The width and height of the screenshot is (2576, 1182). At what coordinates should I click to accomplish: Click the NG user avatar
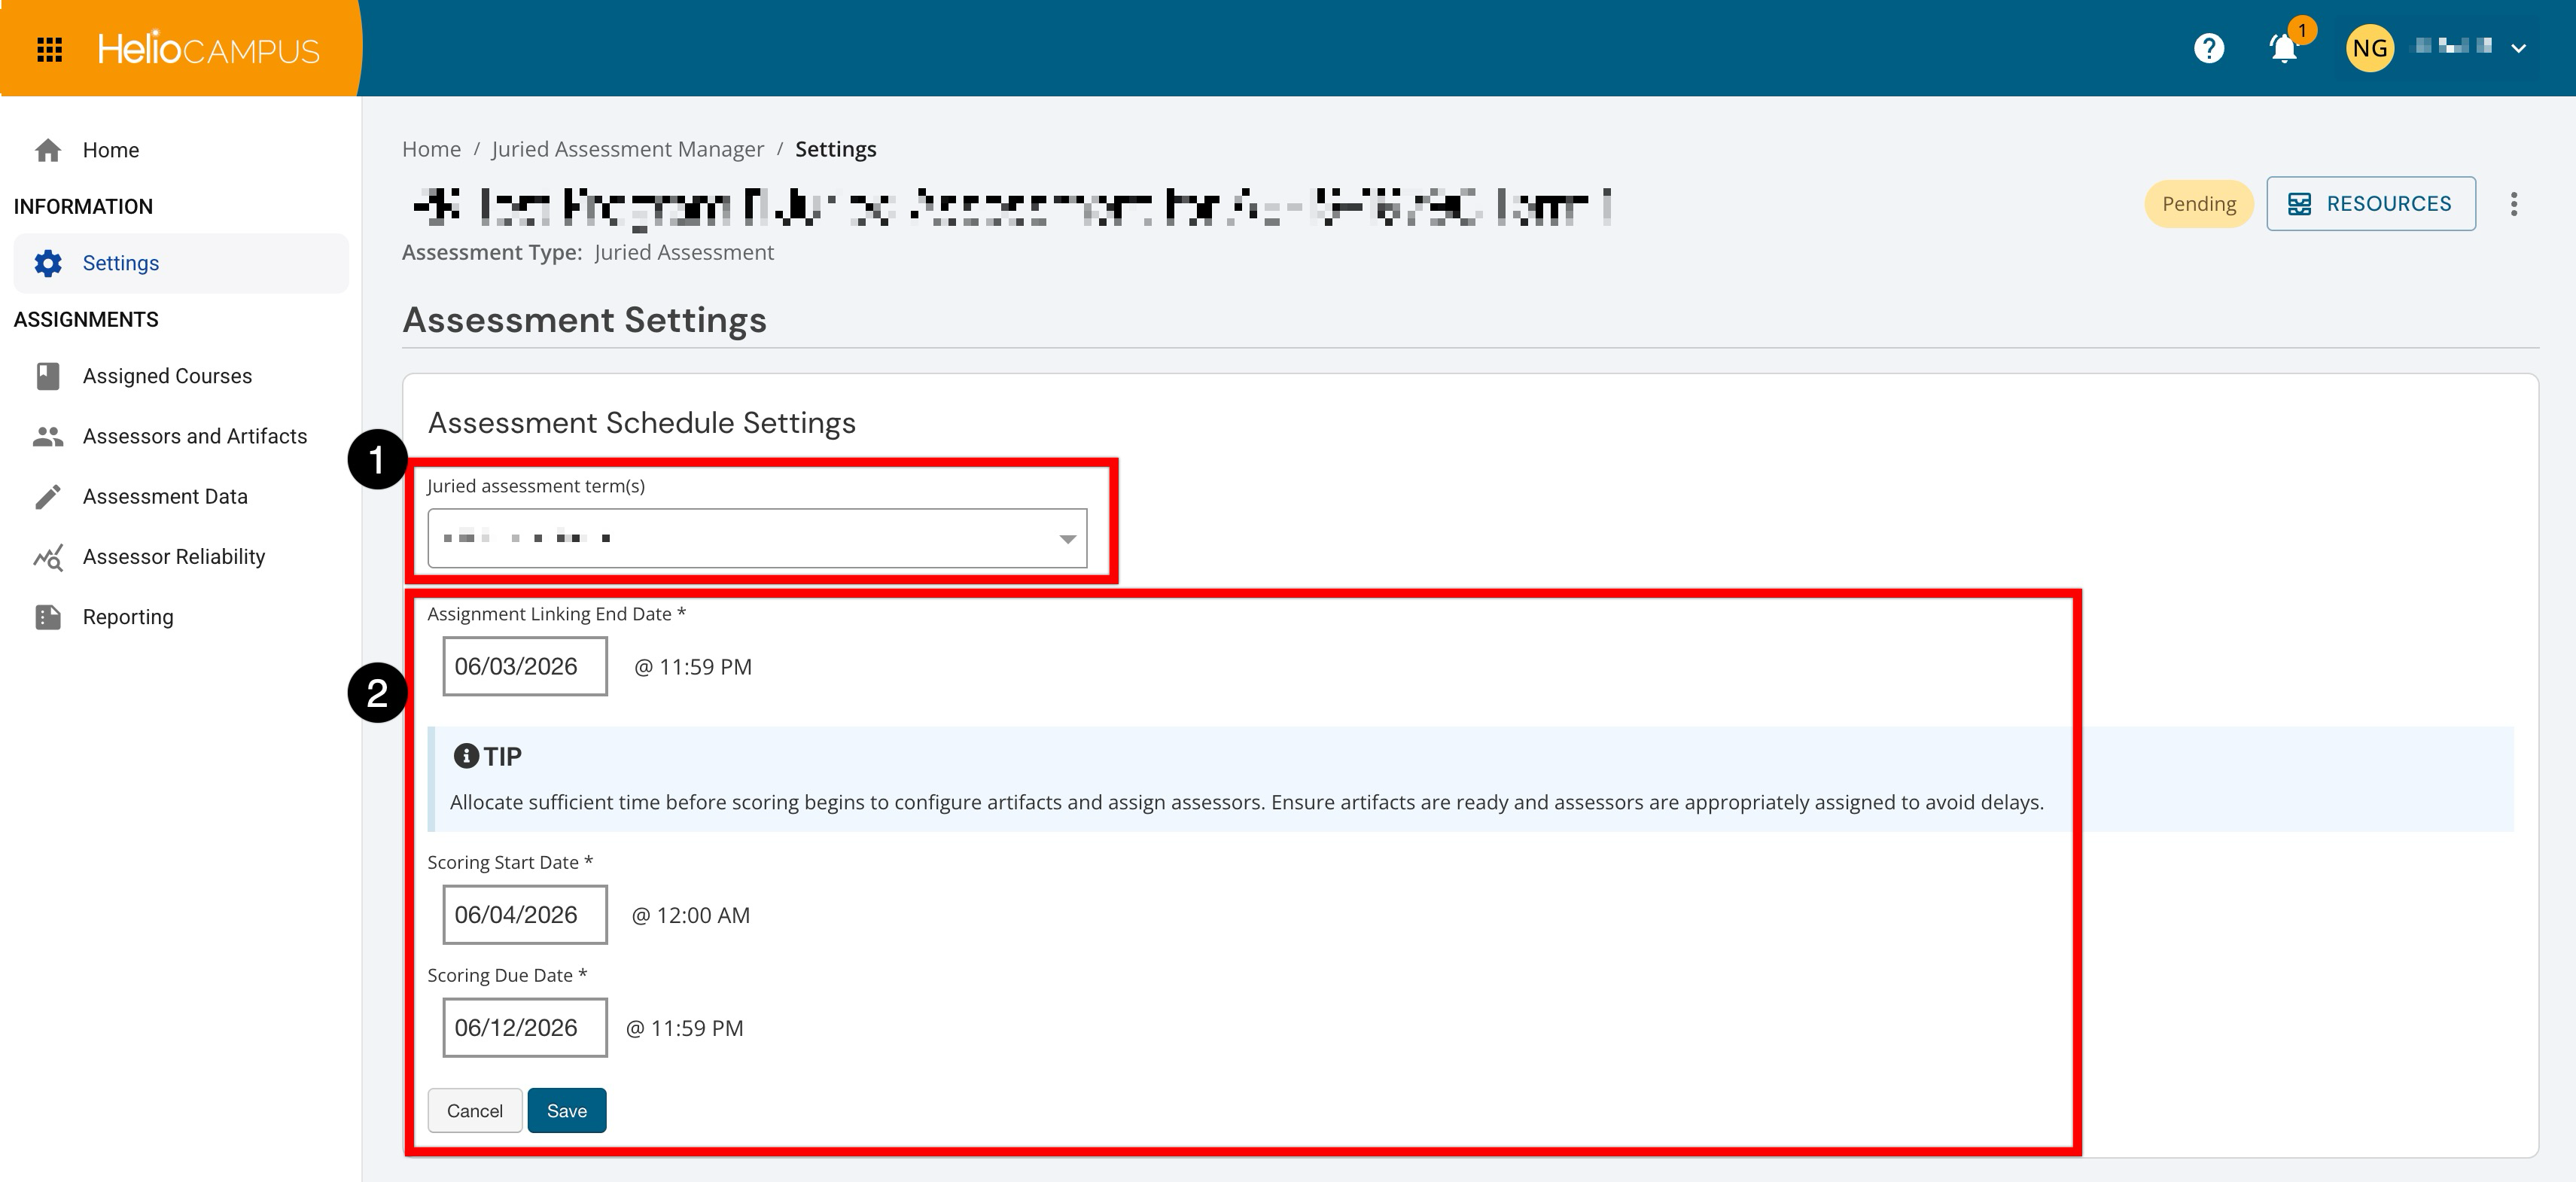pyautogui.click(x=2369, y=48)
